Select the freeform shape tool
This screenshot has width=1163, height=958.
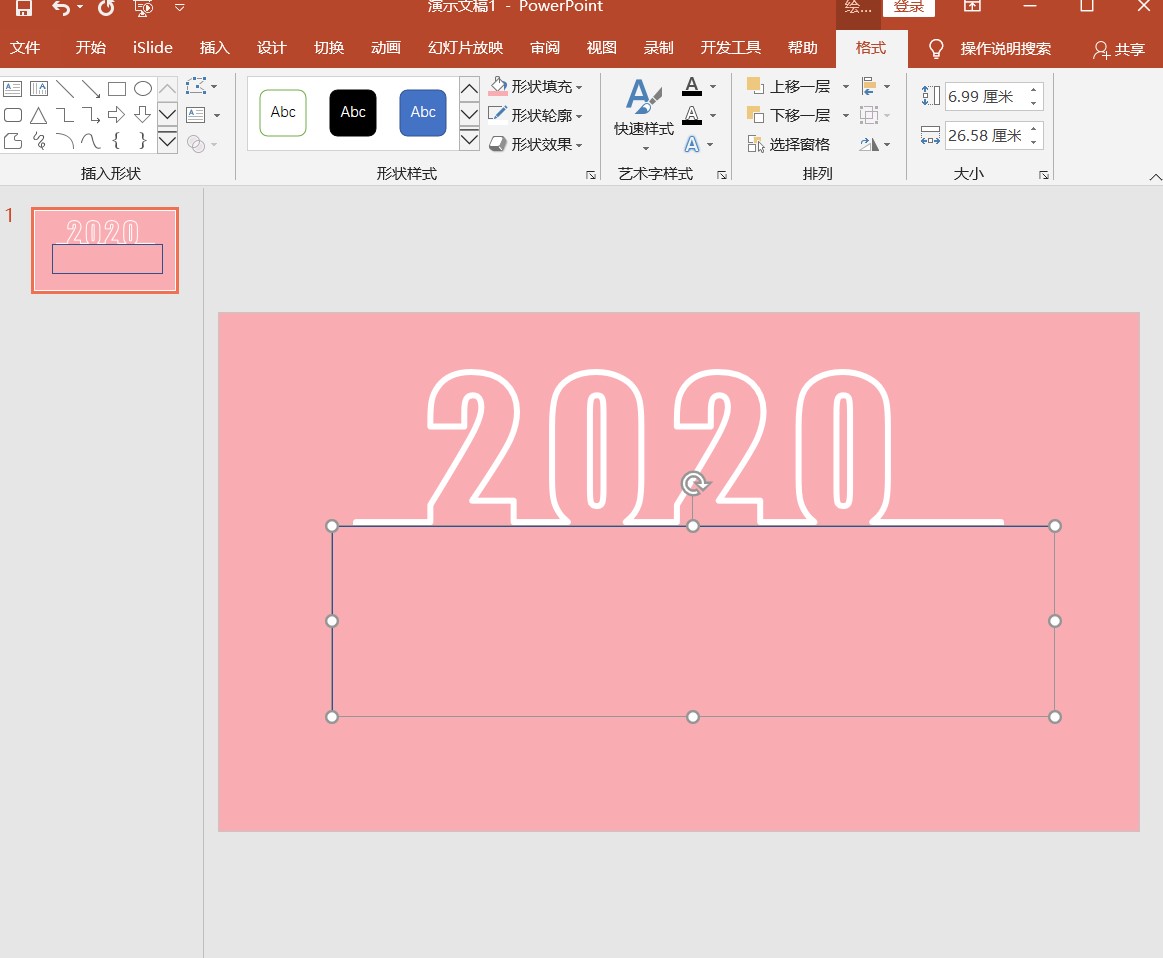[13, 141]
